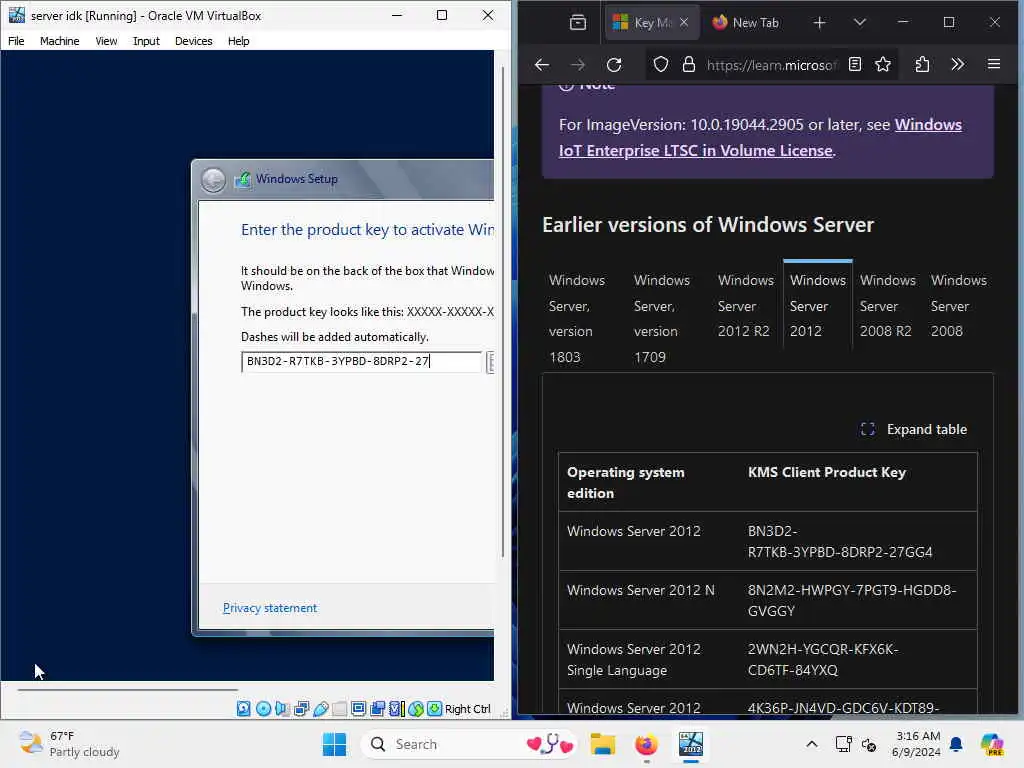Click the shared folders indicator in VirtualBox
This screenshot has width=1024, height=768.
coord(339,709)
